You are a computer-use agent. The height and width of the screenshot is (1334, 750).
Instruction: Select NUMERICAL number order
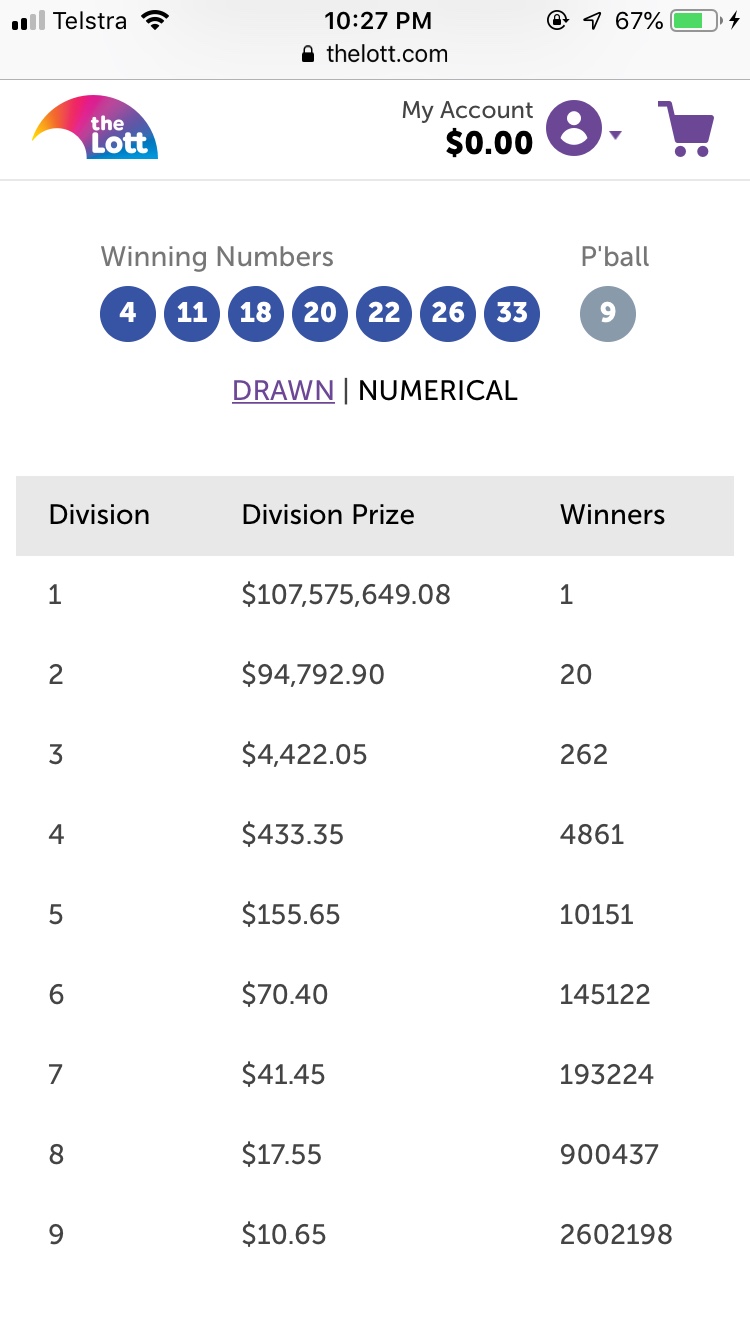click(438, 391)
